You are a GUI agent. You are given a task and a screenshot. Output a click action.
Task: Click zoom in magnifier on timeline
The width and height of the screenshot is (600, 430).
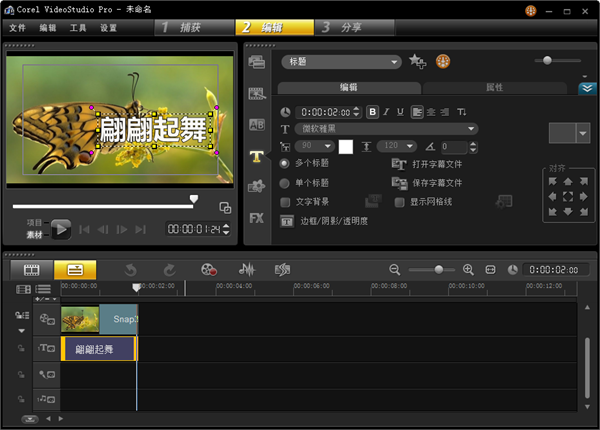tap(468, 270)
